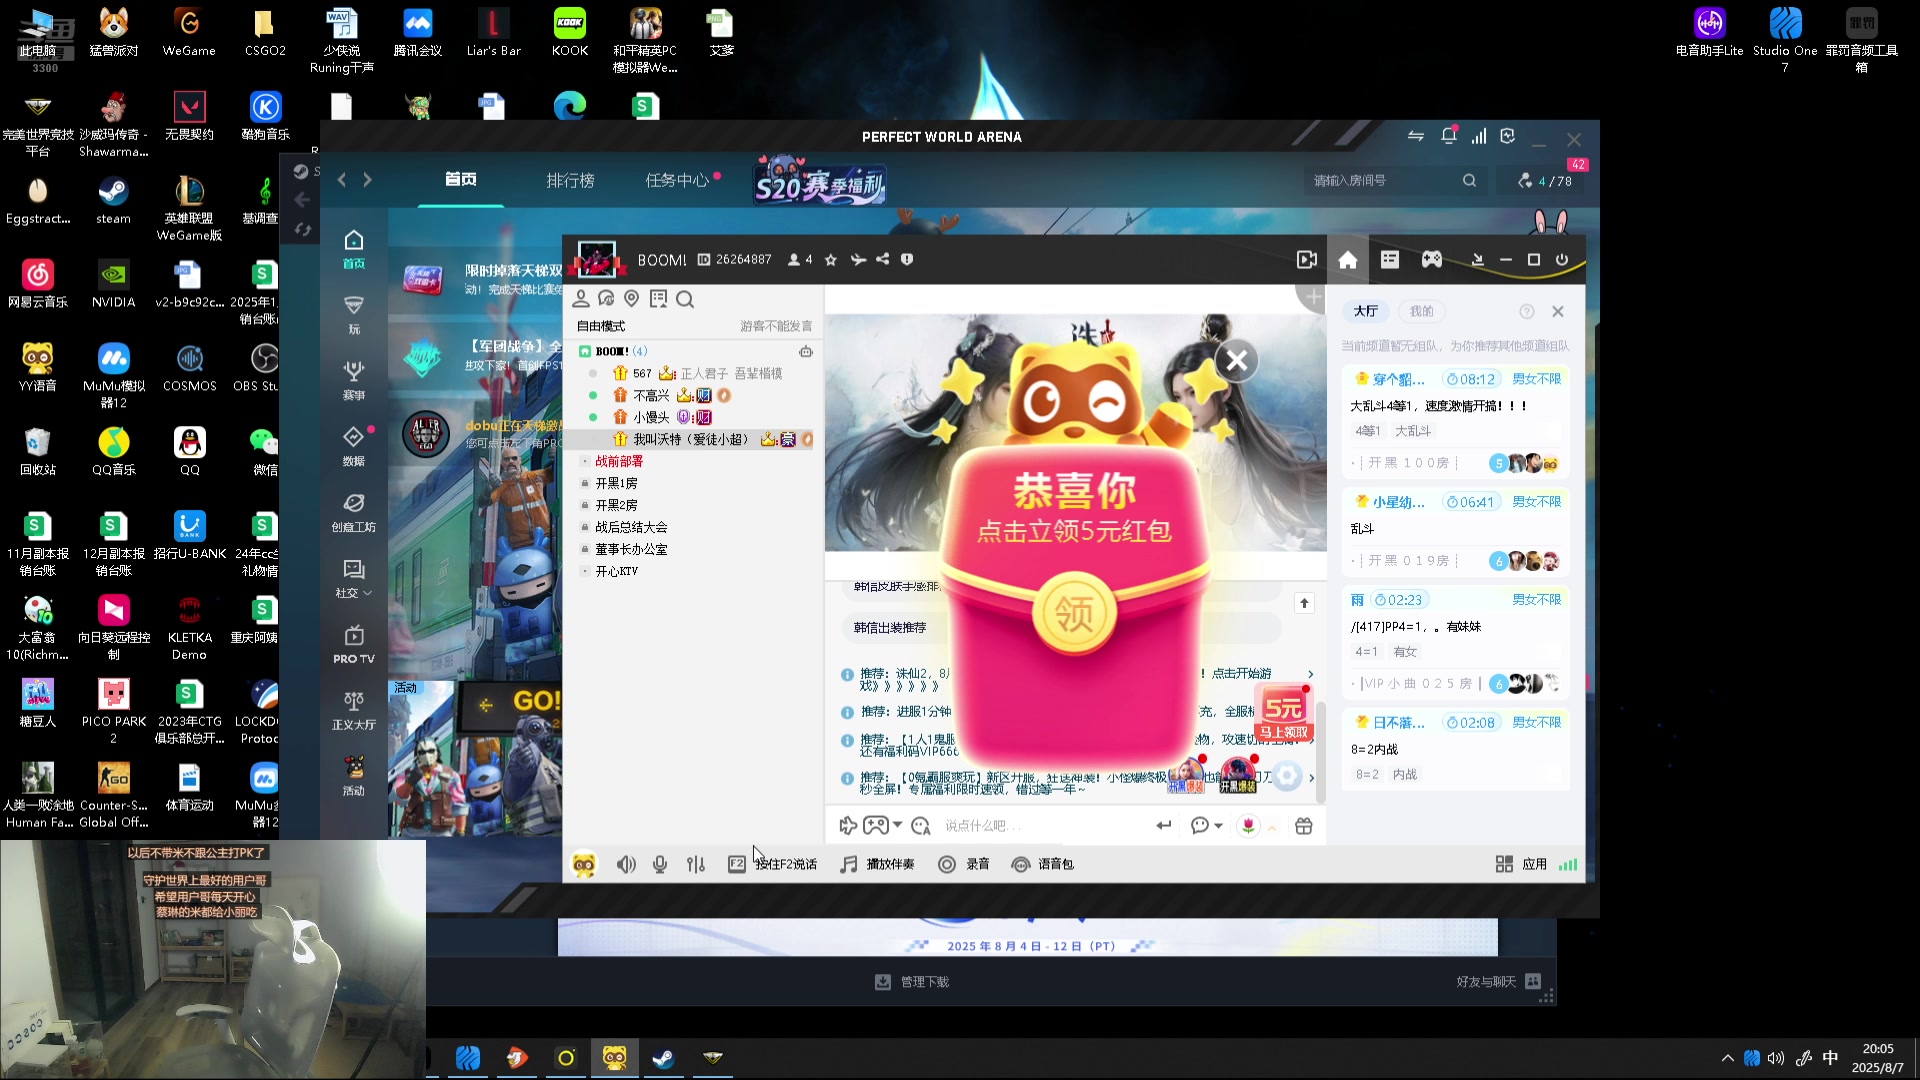Open 赛事 trophy icon in Arena sidebar

click(354, 380)
